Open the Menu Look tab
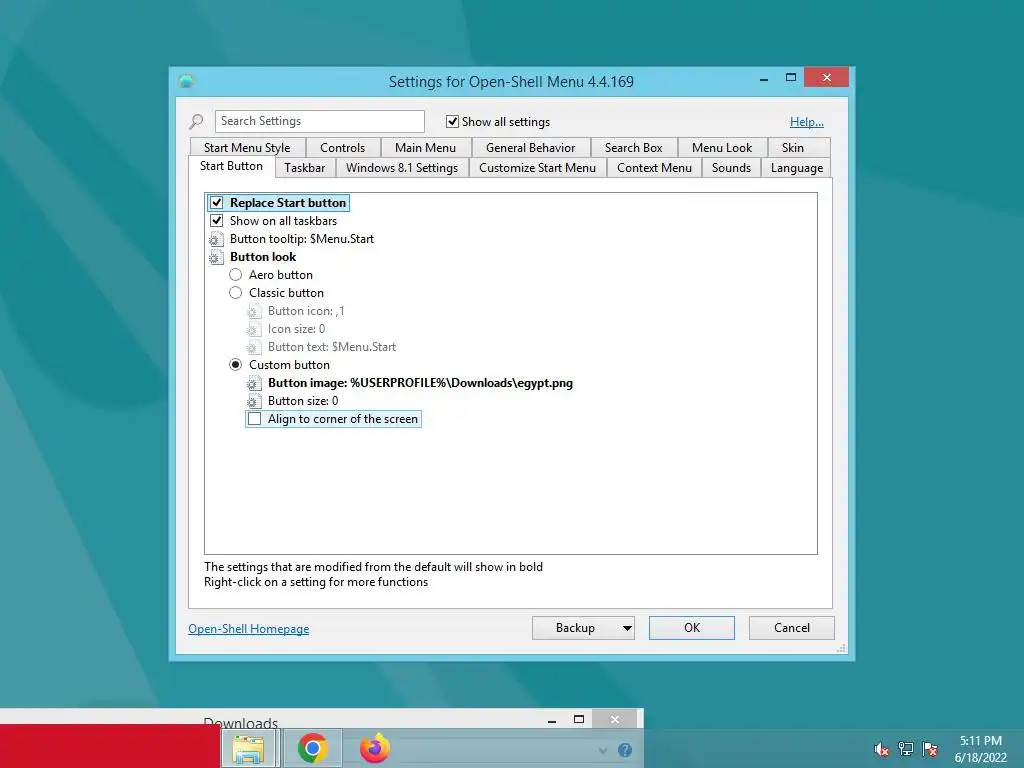1024x768 pixels. pyautogui.click(x=722, y=148)
